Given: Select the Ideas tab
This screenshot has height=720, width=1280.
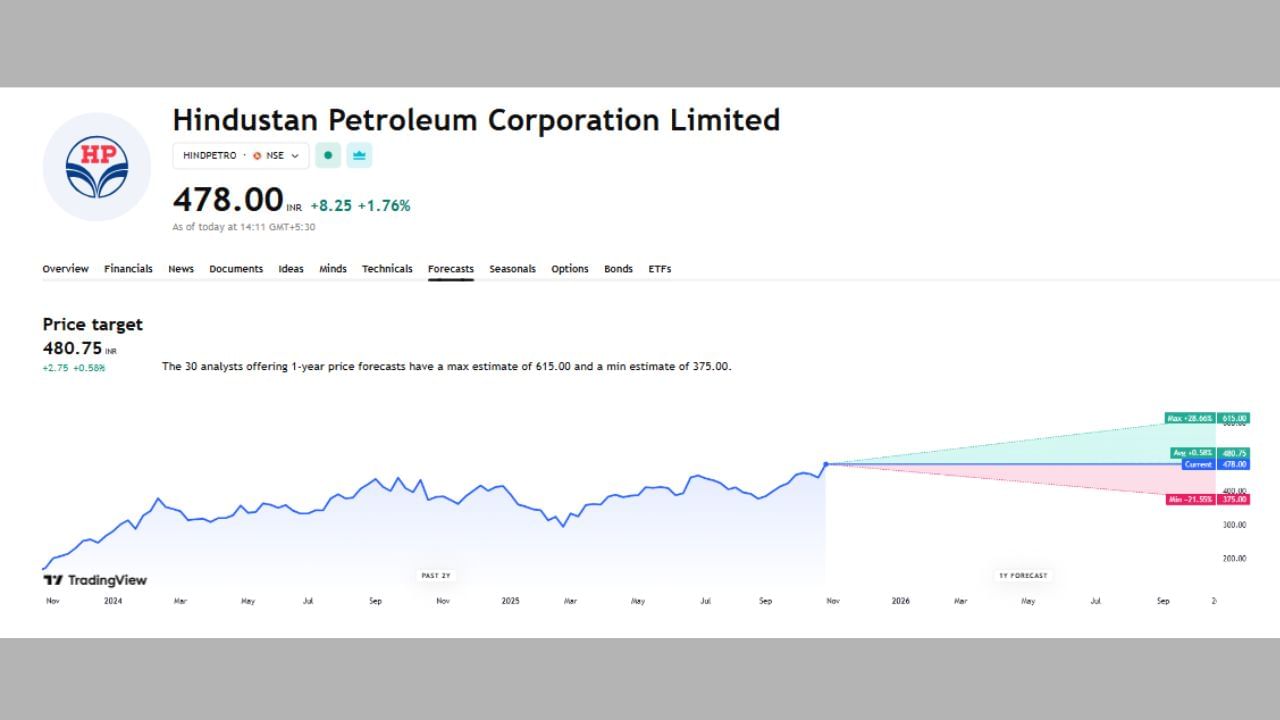Looking at the screenshot, I should tap(290, 268).
